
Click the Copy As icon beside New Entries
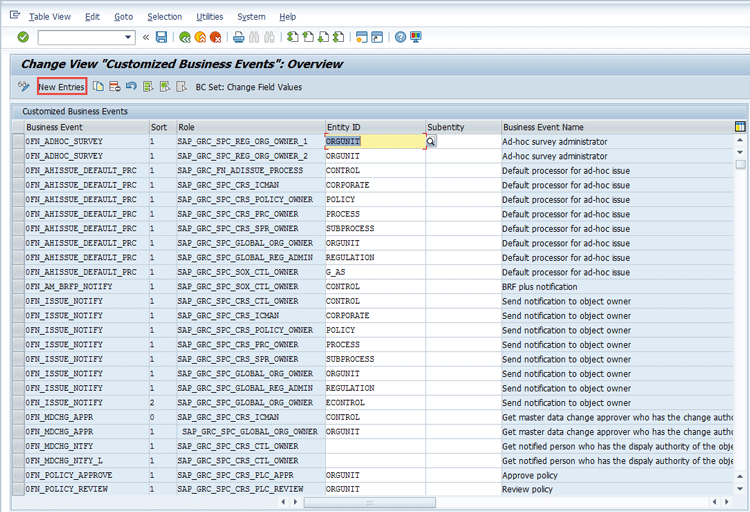pyautogui.click(x=98, y=87)
